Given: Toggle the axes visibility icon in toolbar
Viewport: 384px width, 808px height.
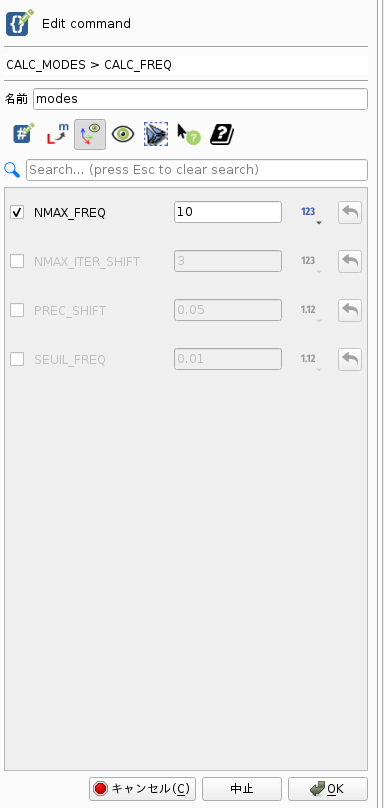Looking at the screenshot, I should coord(90,134).
